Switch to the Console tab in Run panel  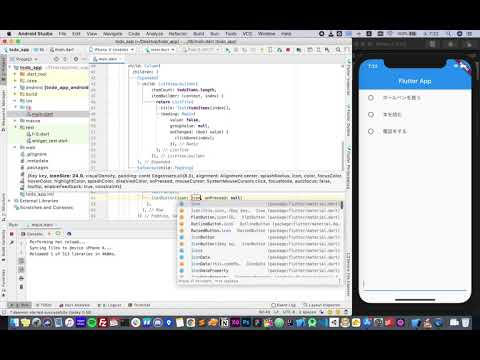click(x=32, y=234)
